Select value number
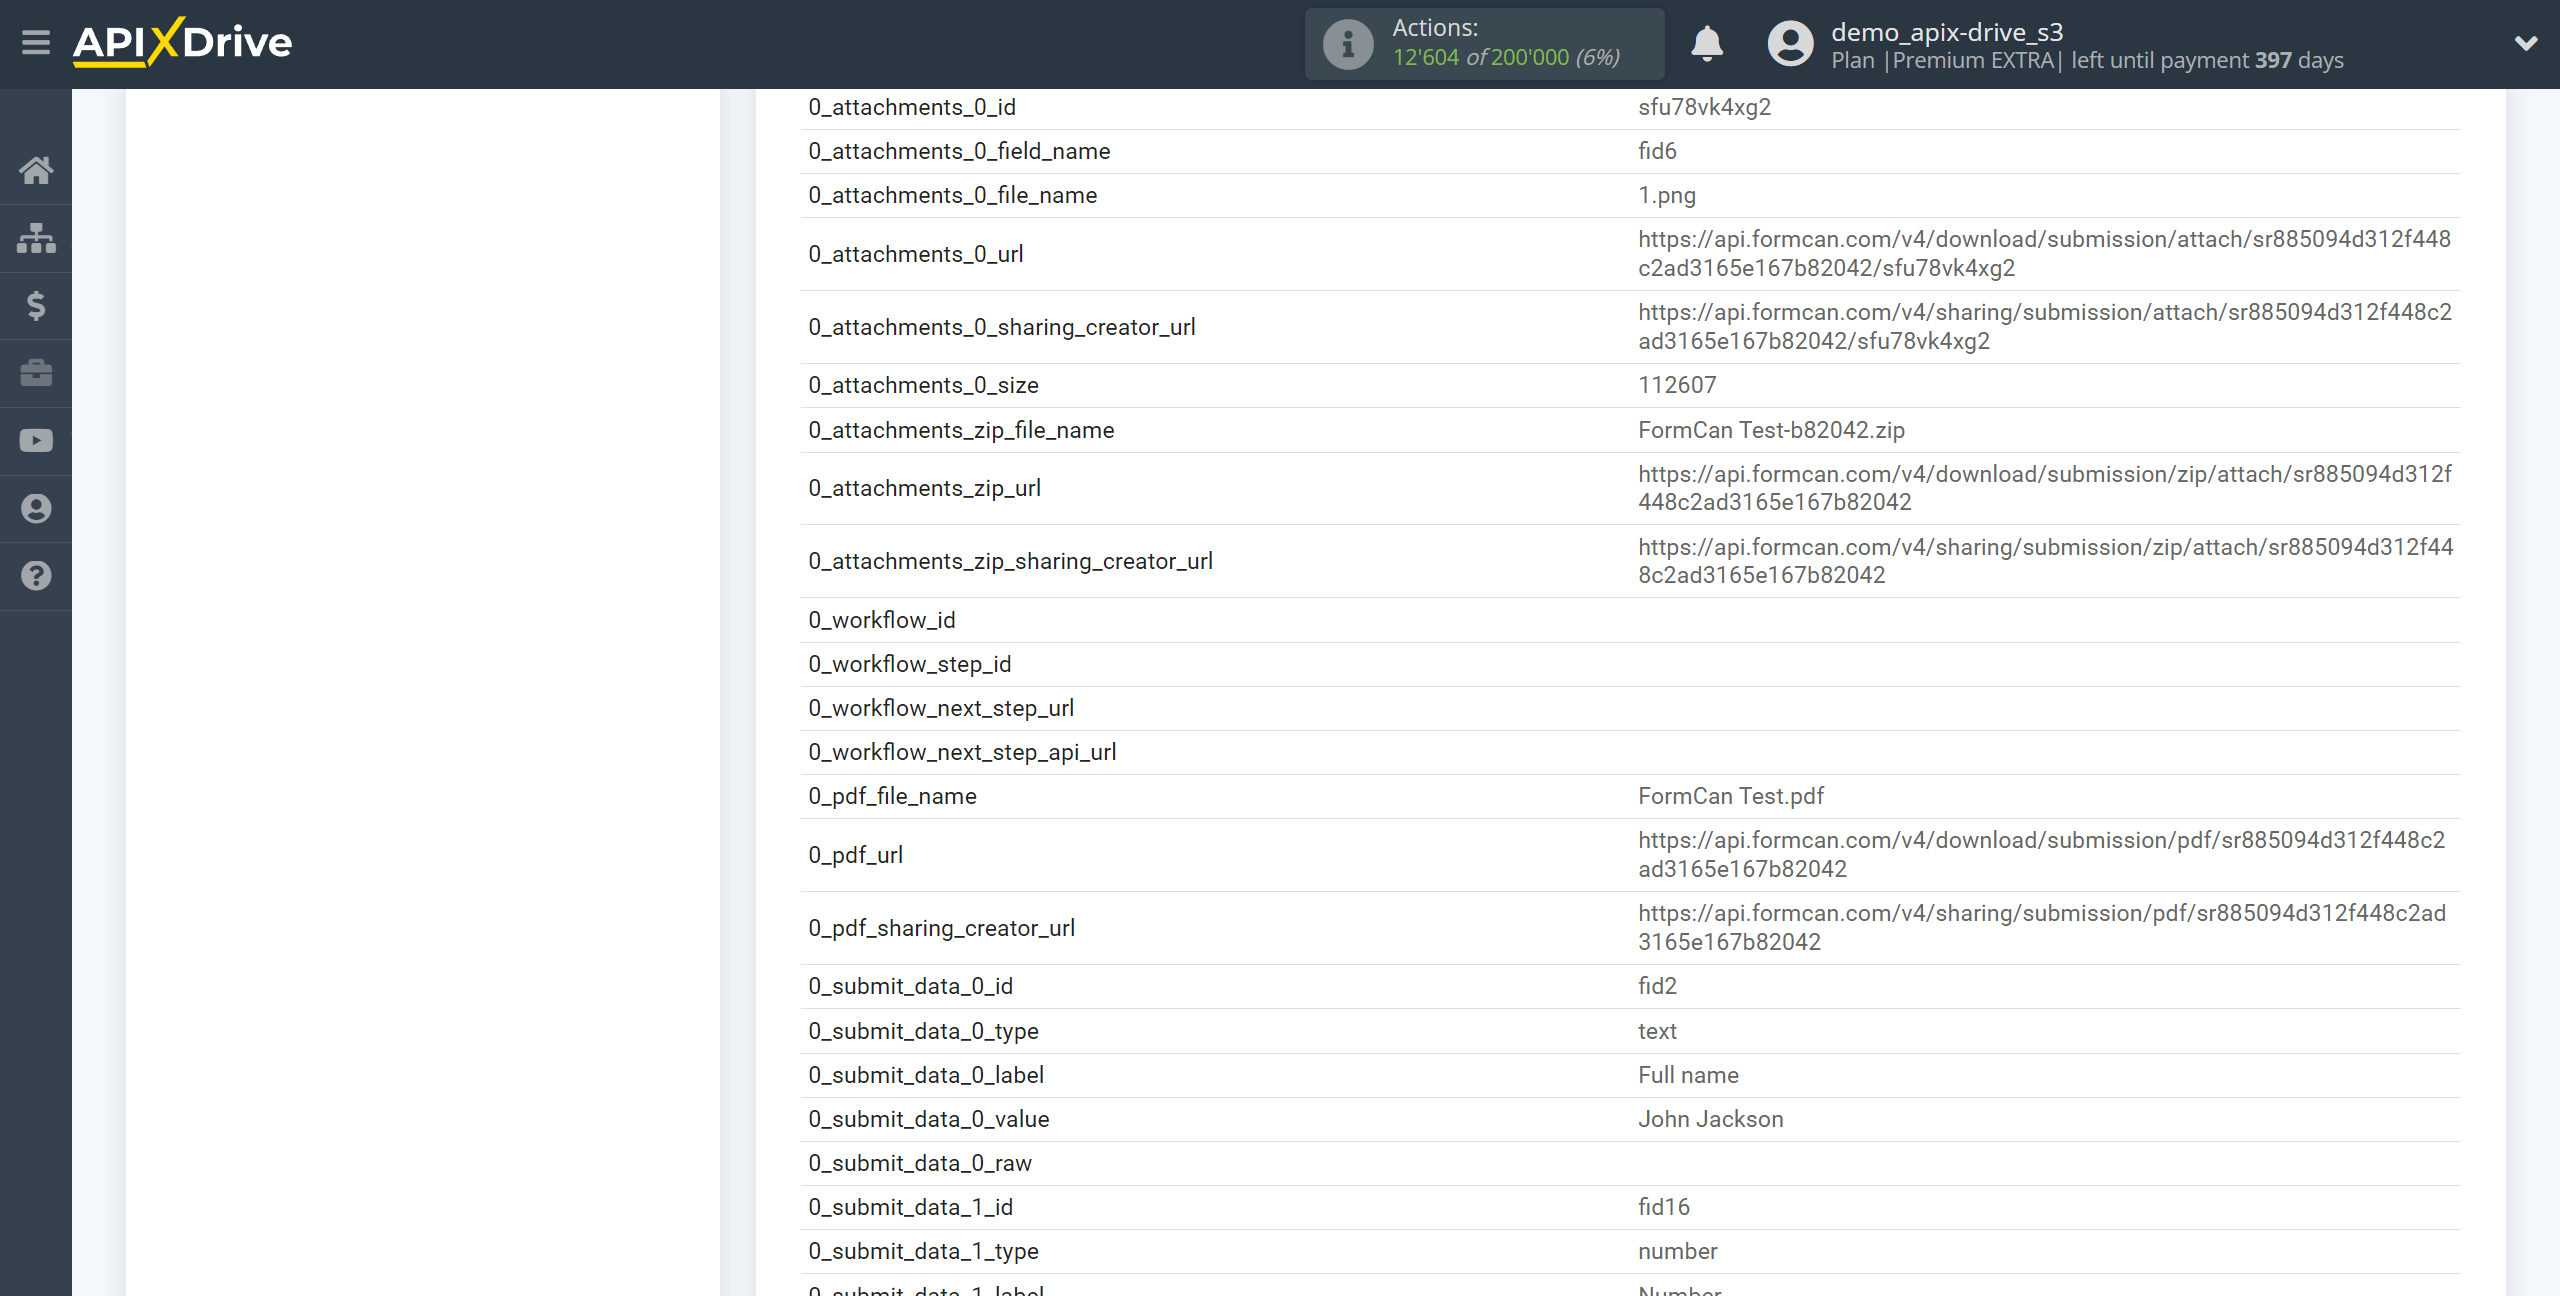 1677,1252
